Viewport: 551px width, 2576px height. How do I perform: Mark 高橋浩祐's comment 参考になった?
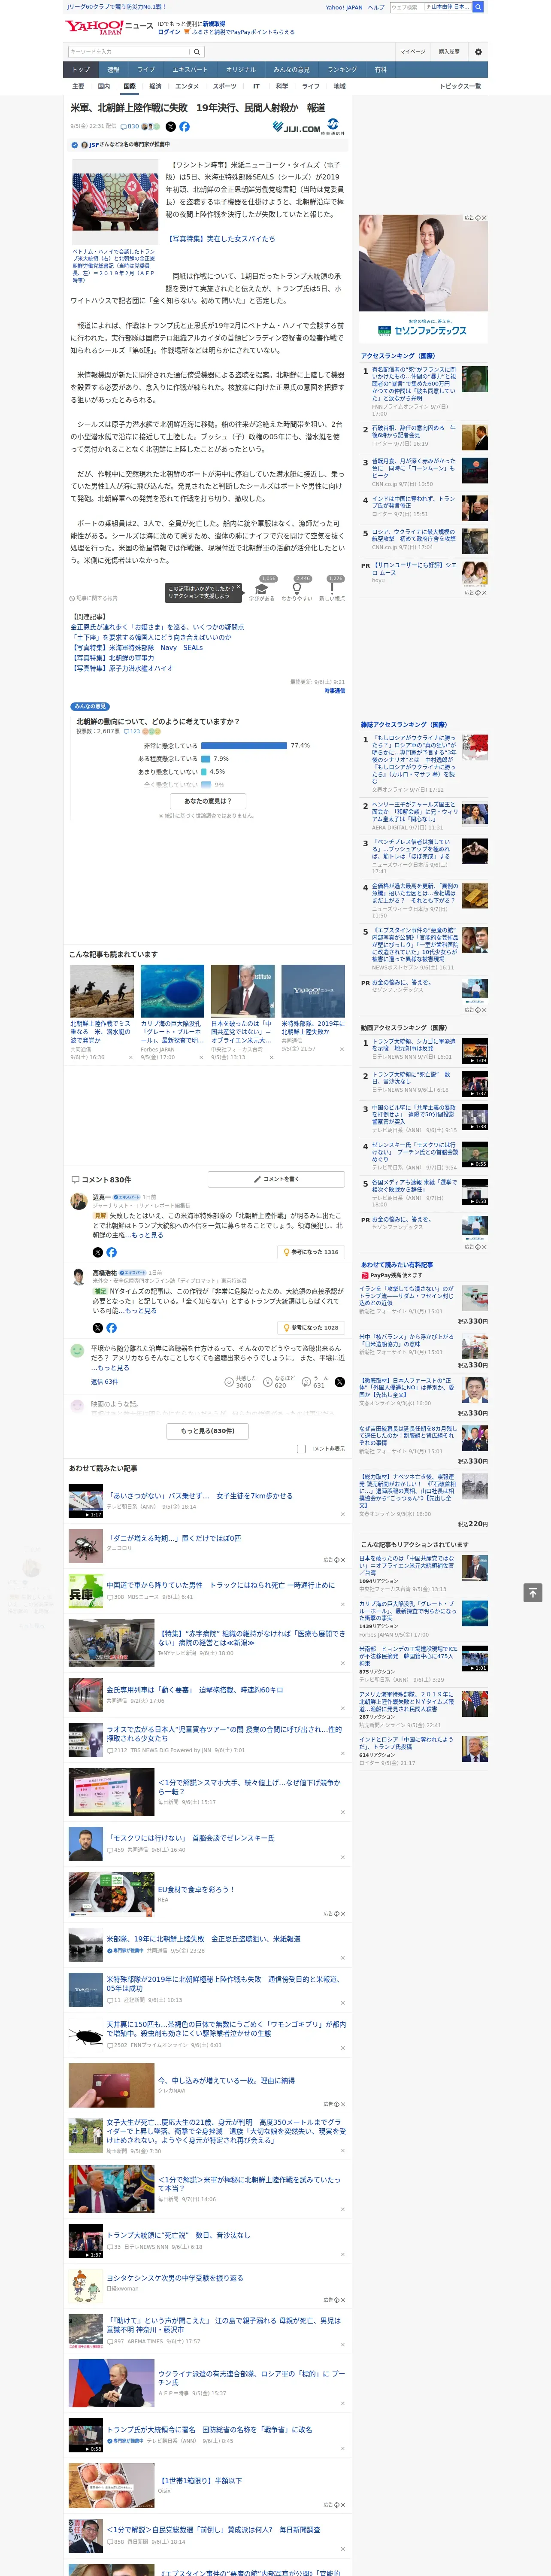coord(311,1328)
